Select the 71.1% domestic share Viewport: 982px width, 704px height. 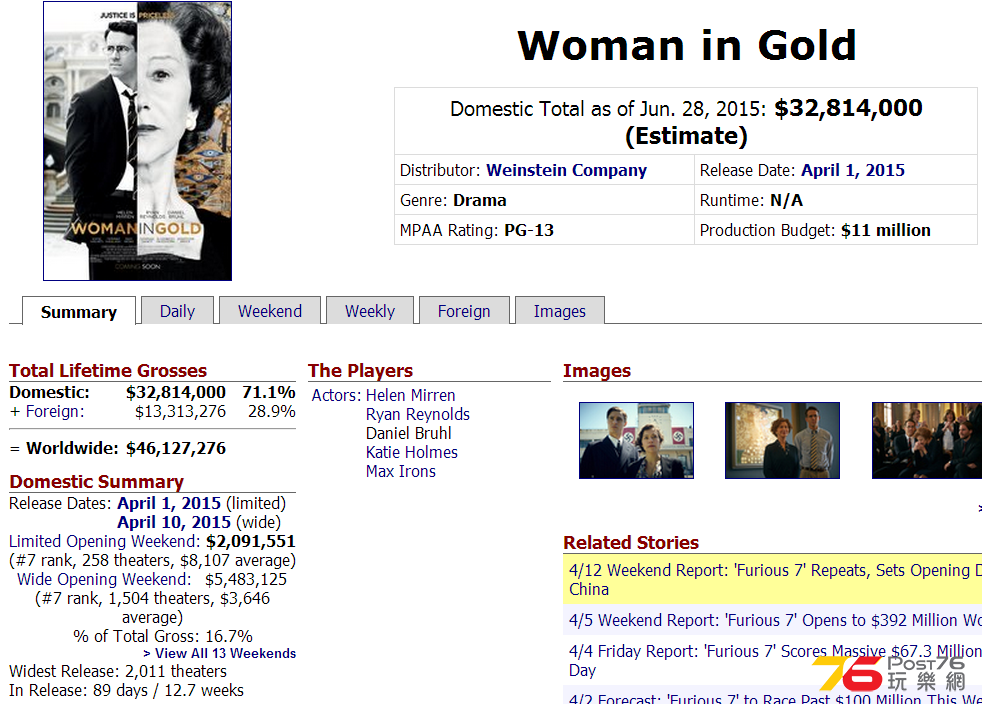[x=269, y=392]
